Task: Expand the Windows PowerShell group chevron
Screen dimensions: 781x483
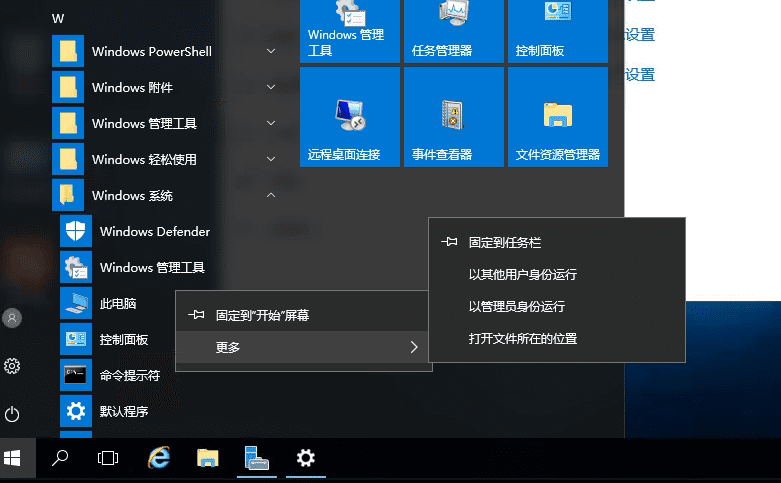Action: [271, 51]
